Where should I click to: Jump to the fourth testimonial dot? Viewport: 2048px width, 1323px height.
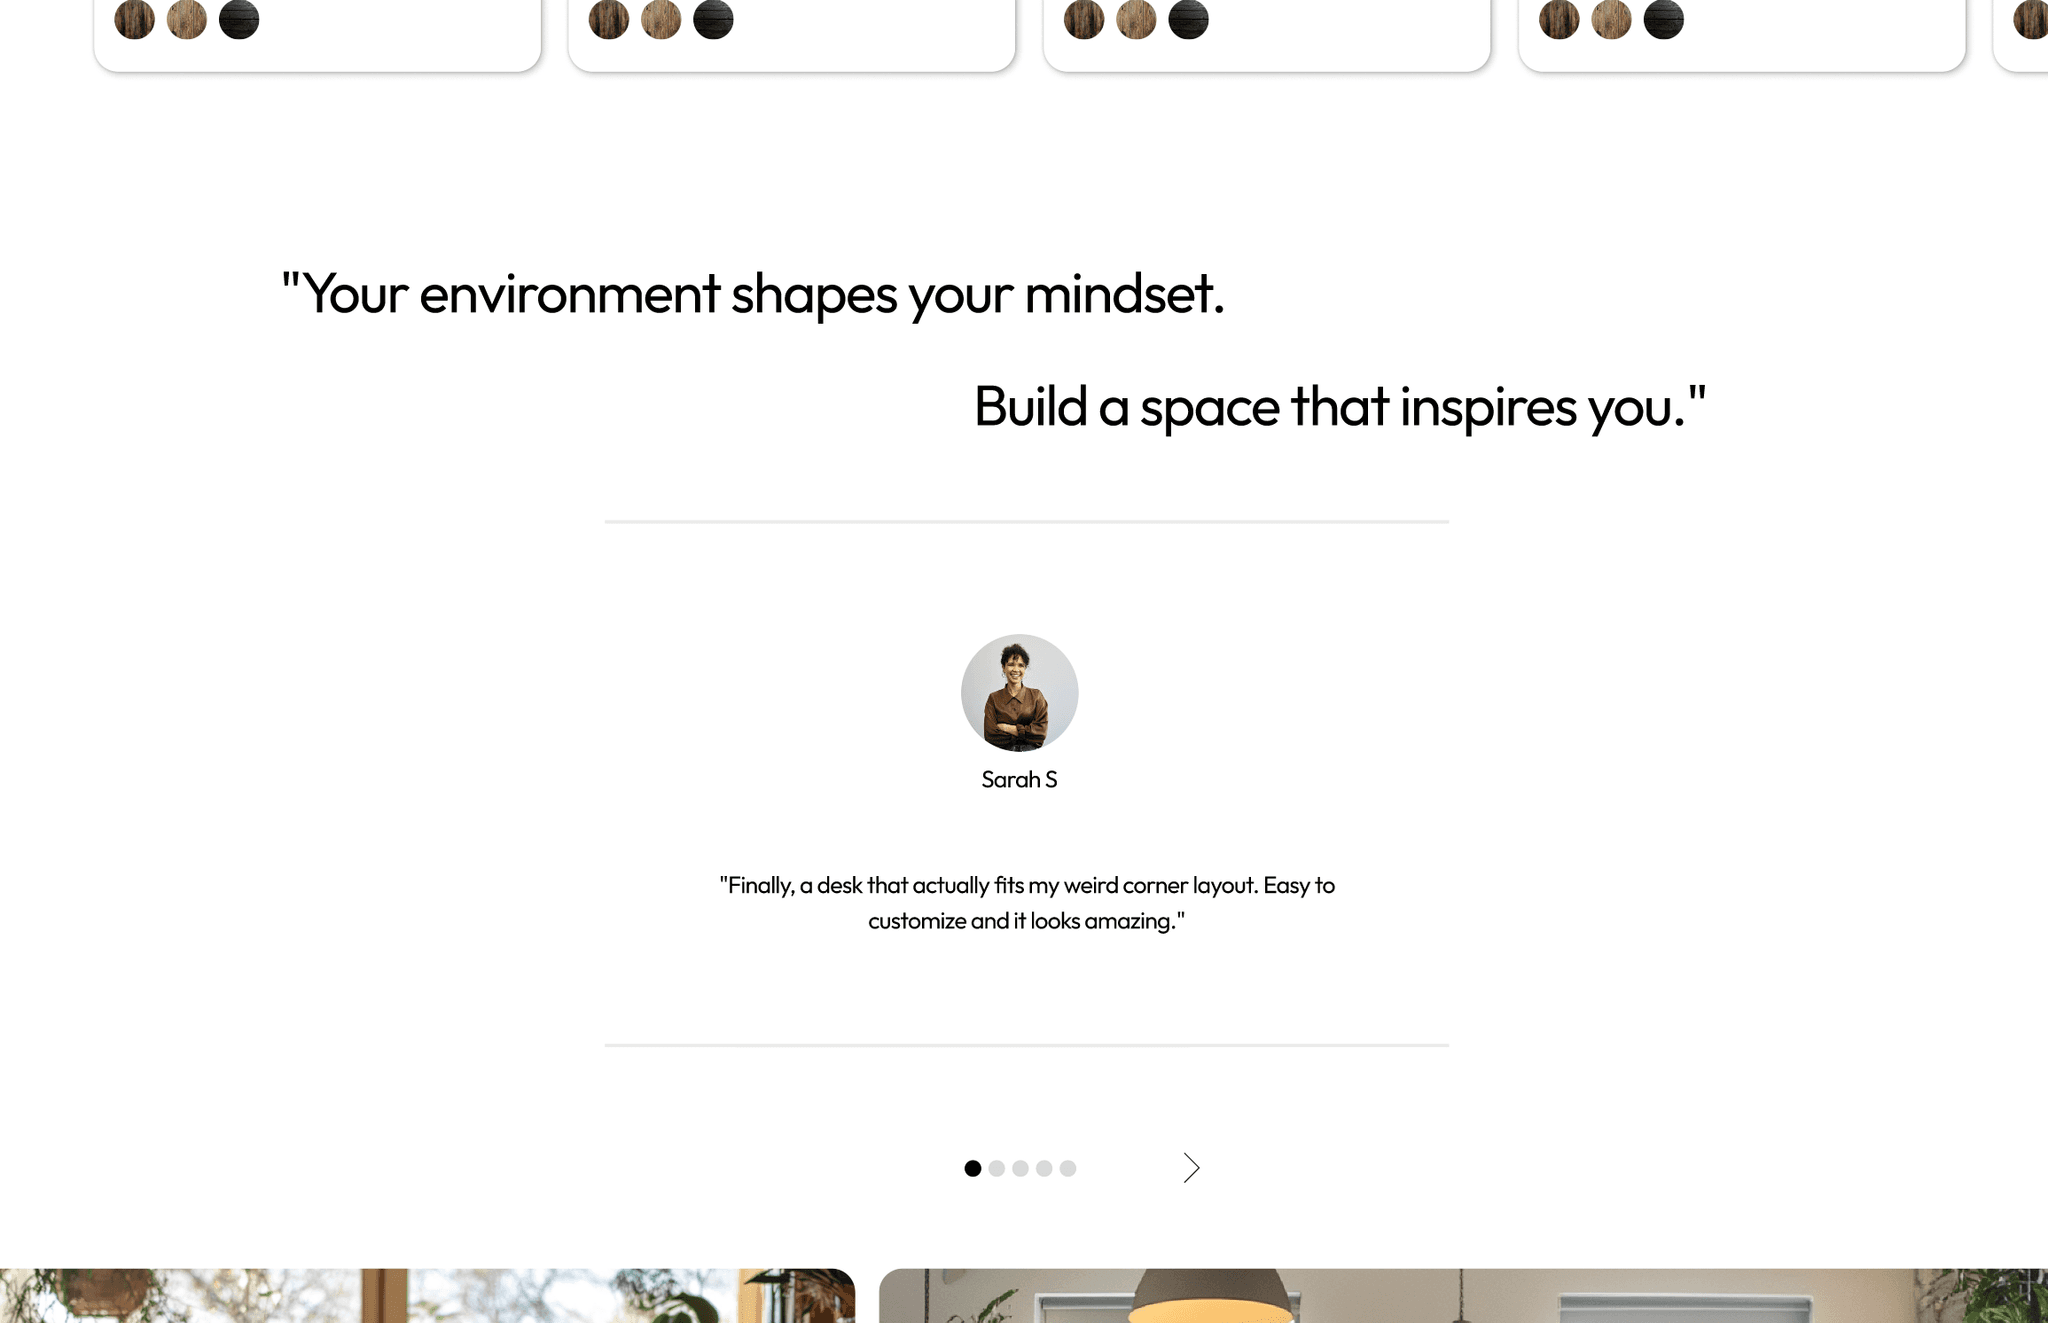point(1044,1168)
